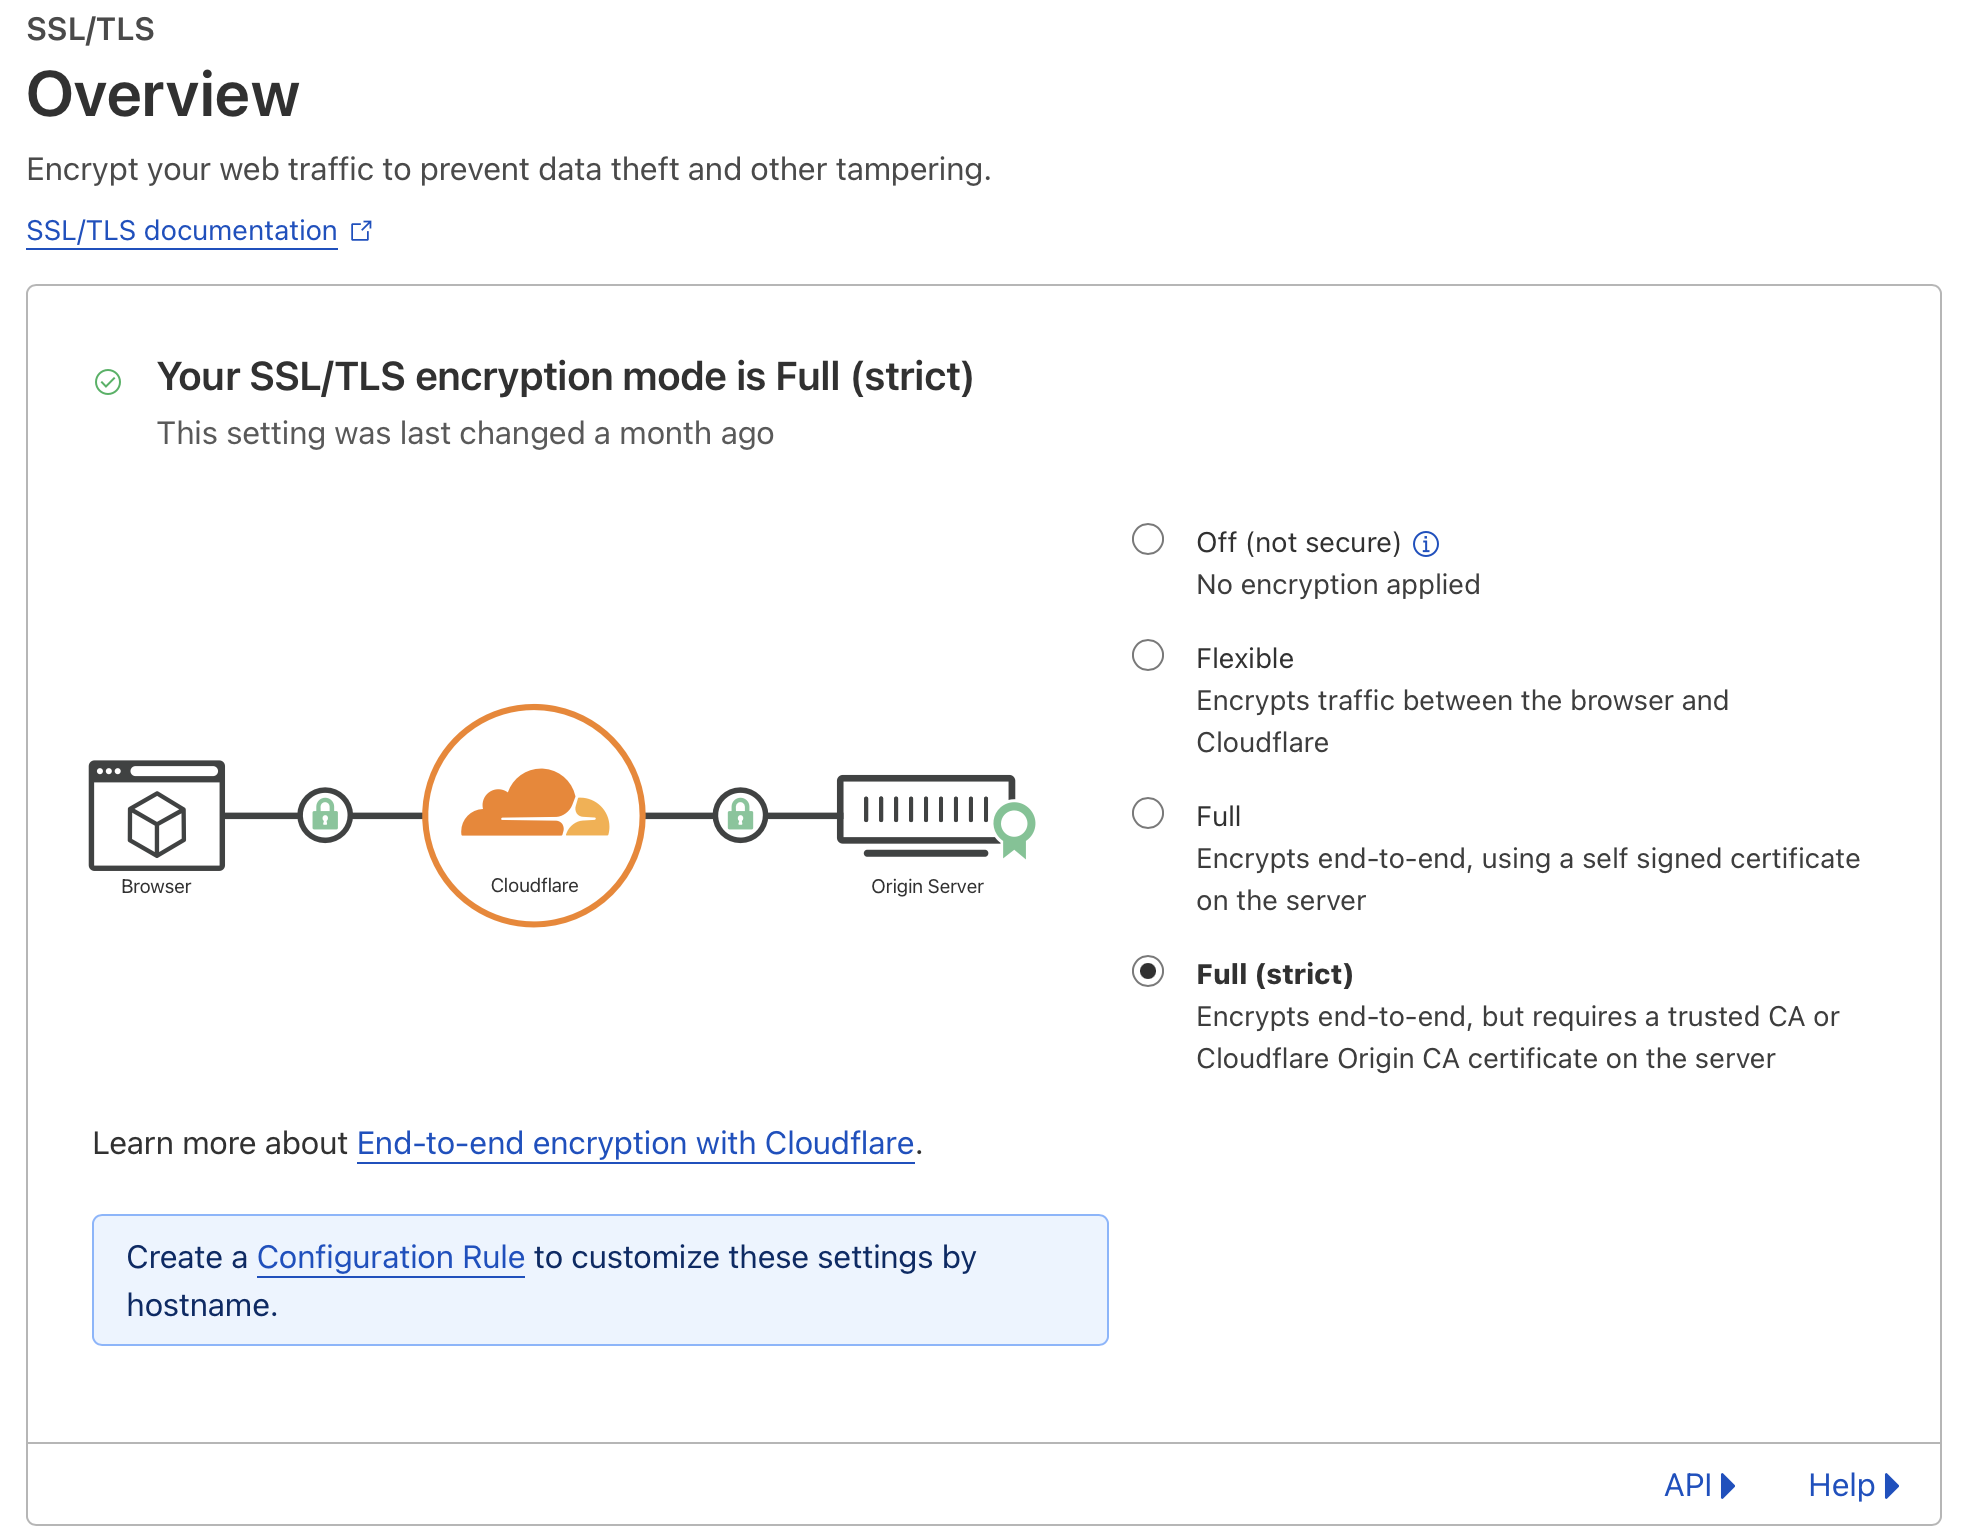
Task: Open End-to-end encryption with Cloudflare link
Action: tap(636, 1143)
